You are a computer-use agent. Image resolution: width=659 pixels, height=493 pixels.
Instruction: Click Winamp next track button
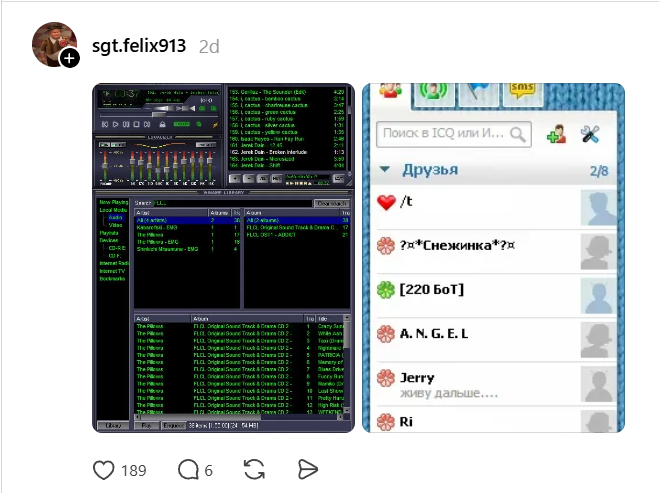click(x=147, y=124)
